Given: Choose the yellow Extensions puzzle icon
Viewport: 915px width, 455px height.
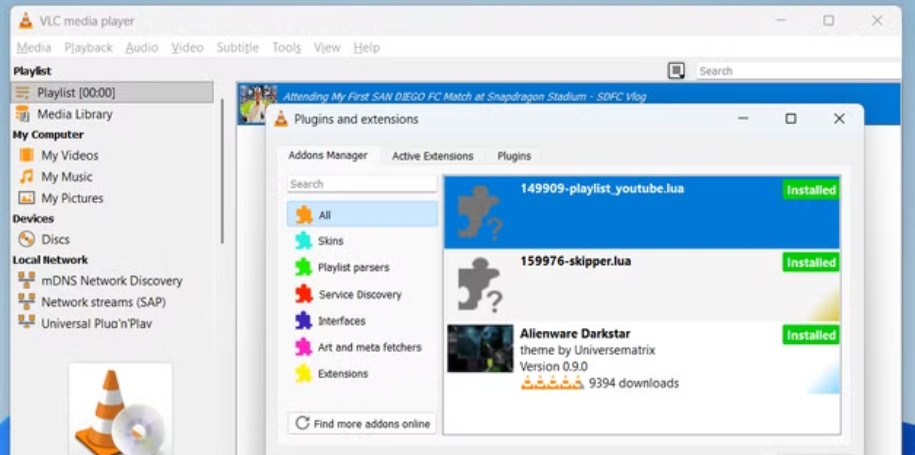Looking at the screenshot, I should [304, 373].
